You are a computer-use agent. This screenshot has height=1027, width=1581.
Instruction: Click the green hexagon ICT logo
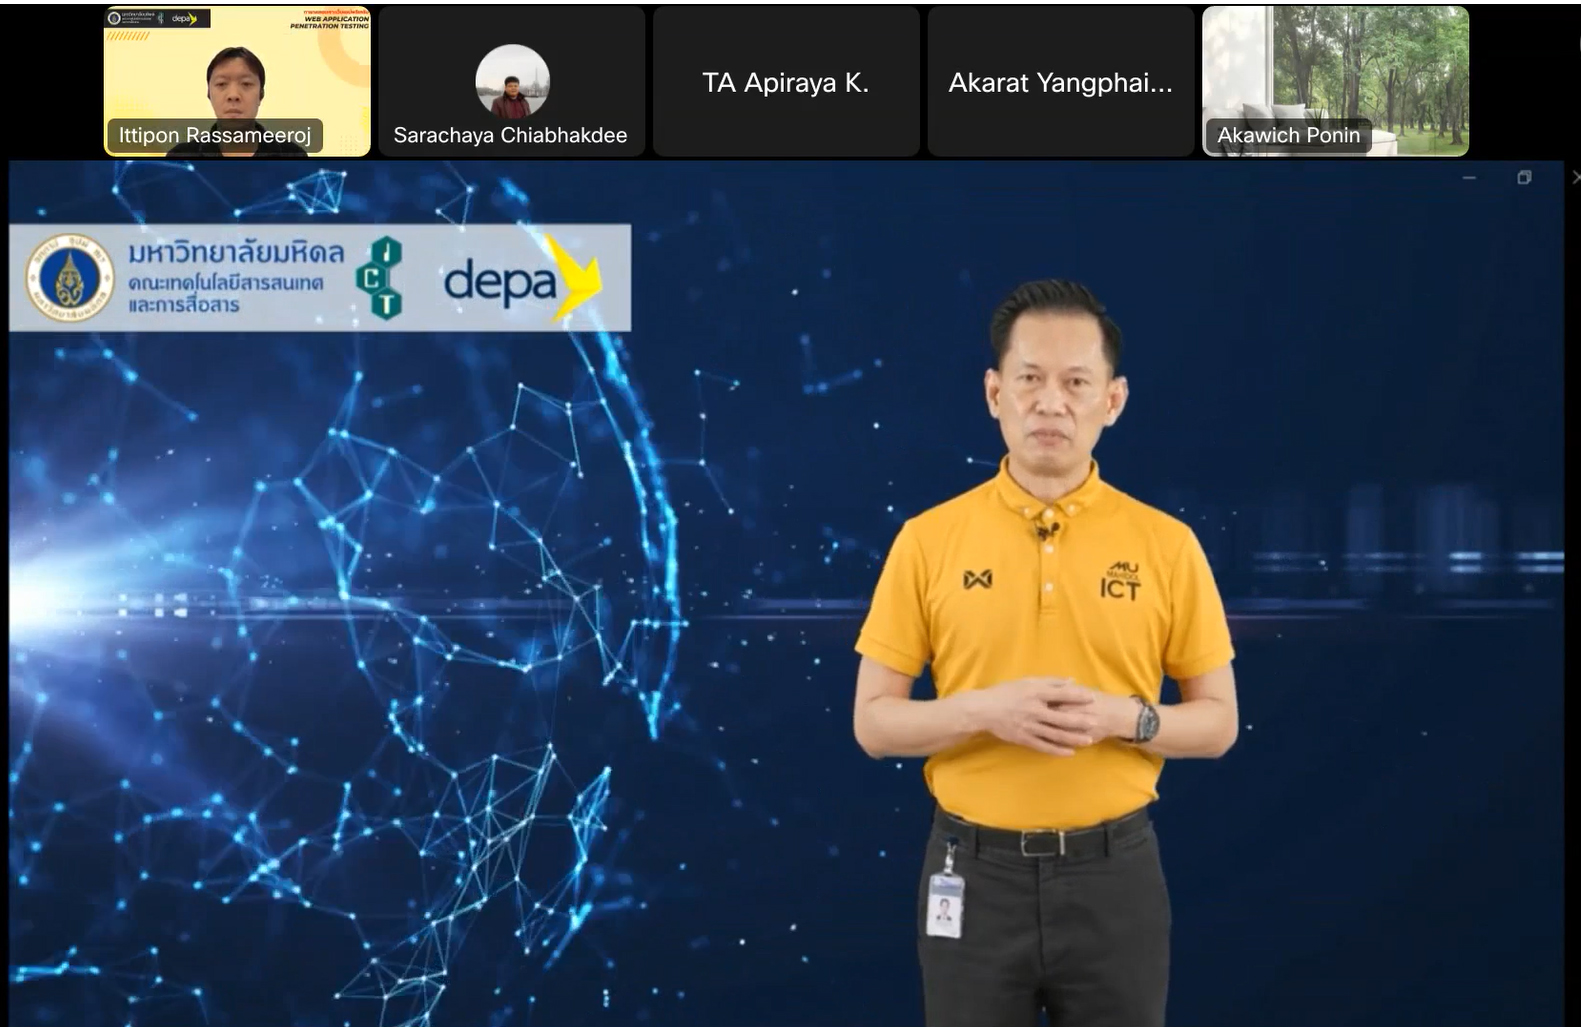pos(380,278)
